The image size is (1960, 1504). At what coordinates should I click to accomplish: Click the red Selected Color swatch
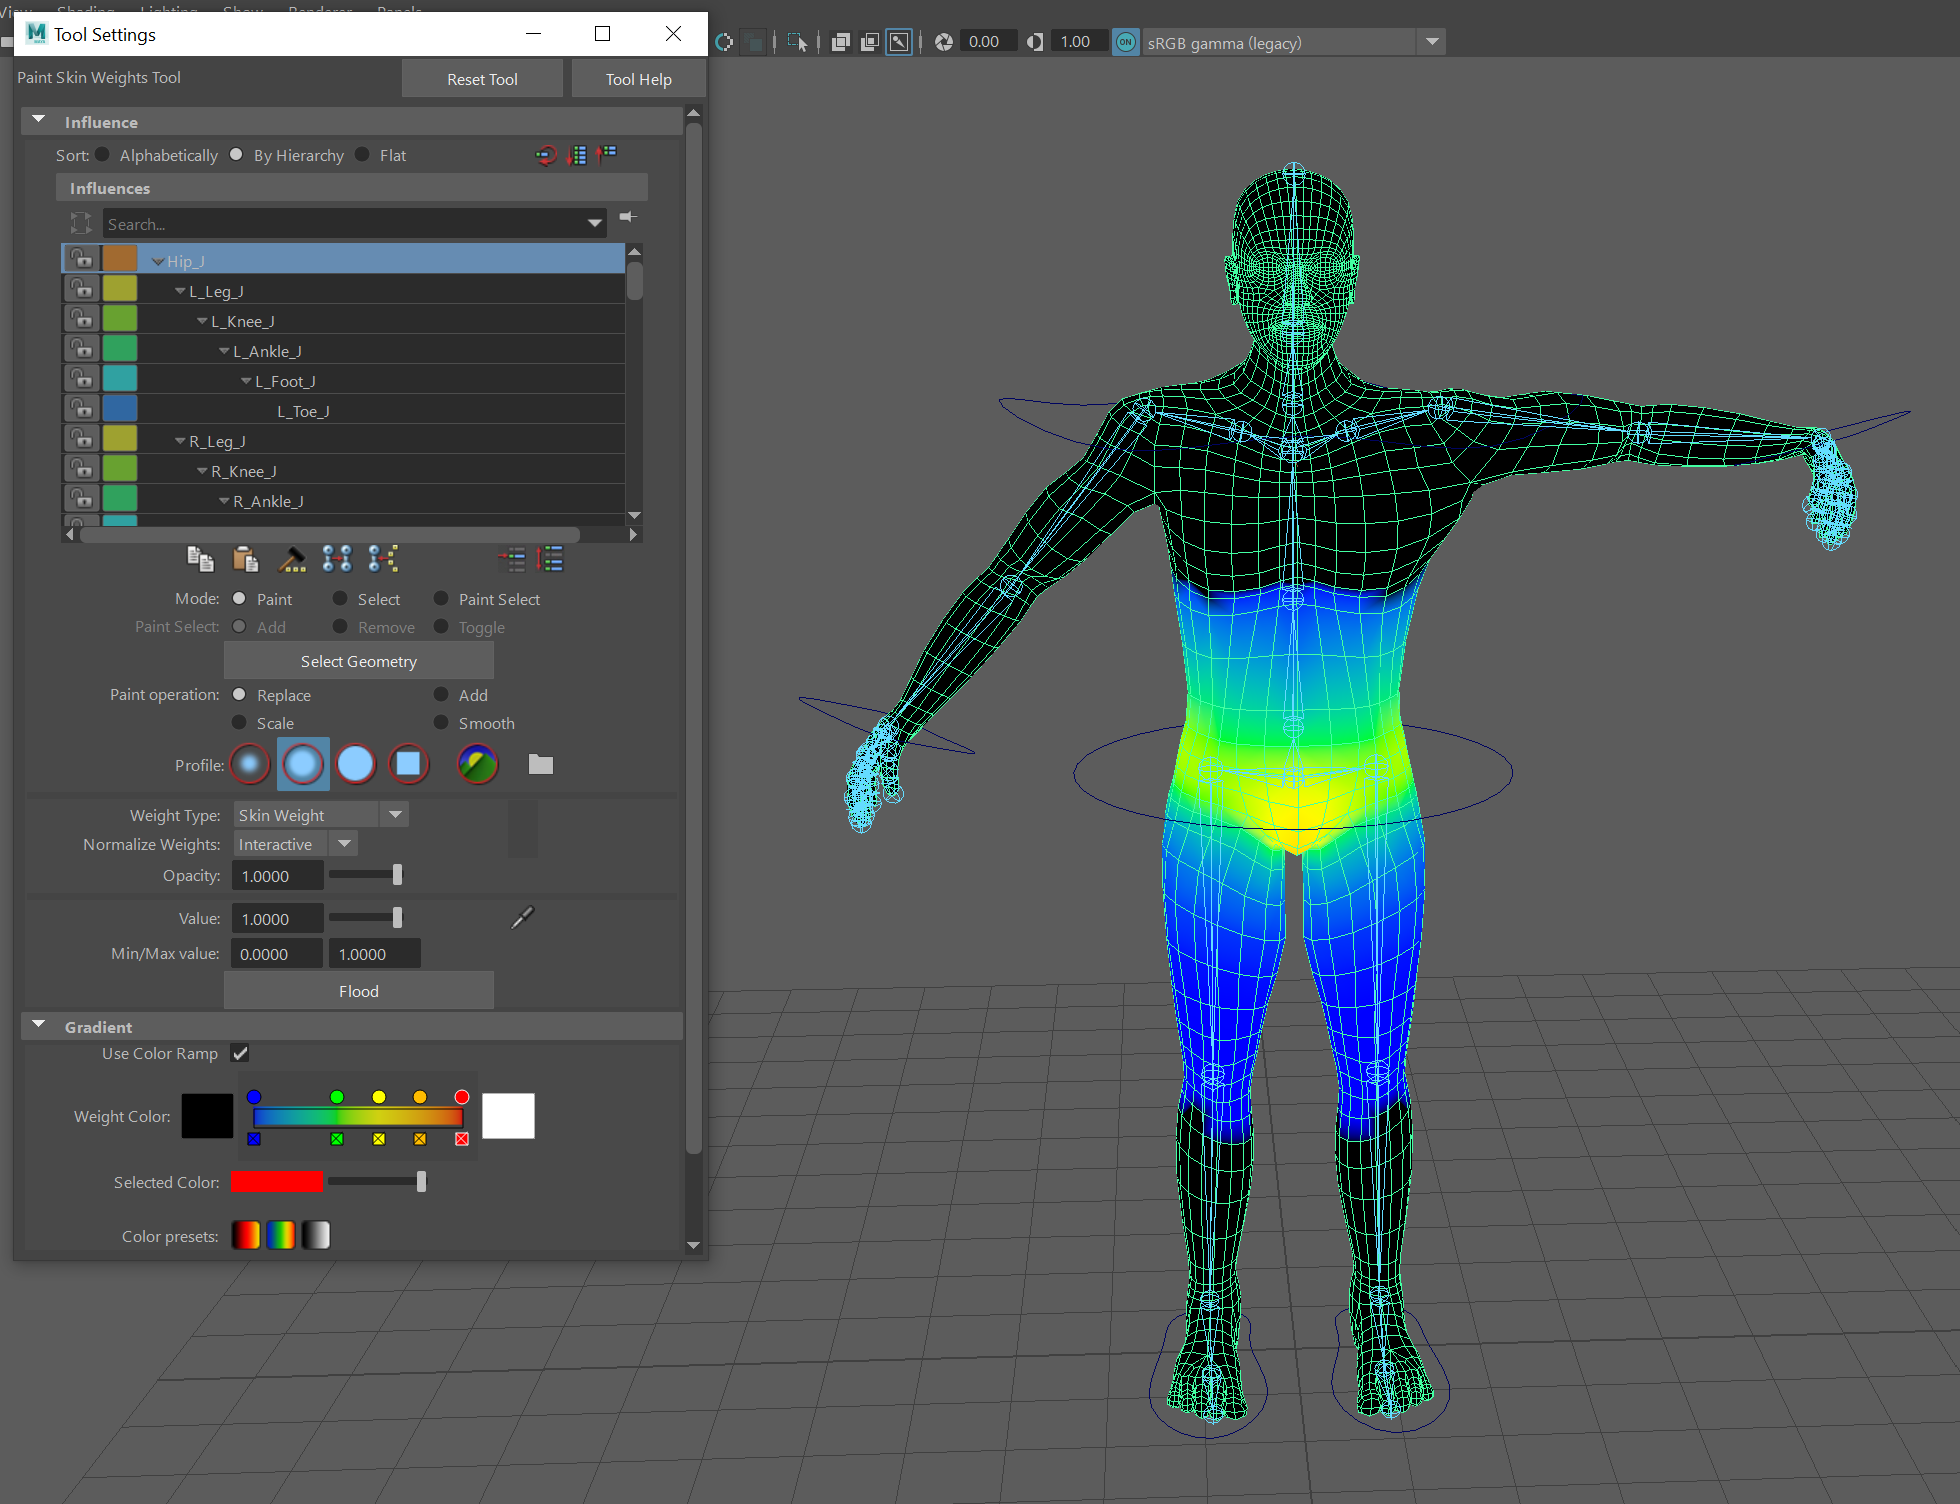pos(277,1182)
